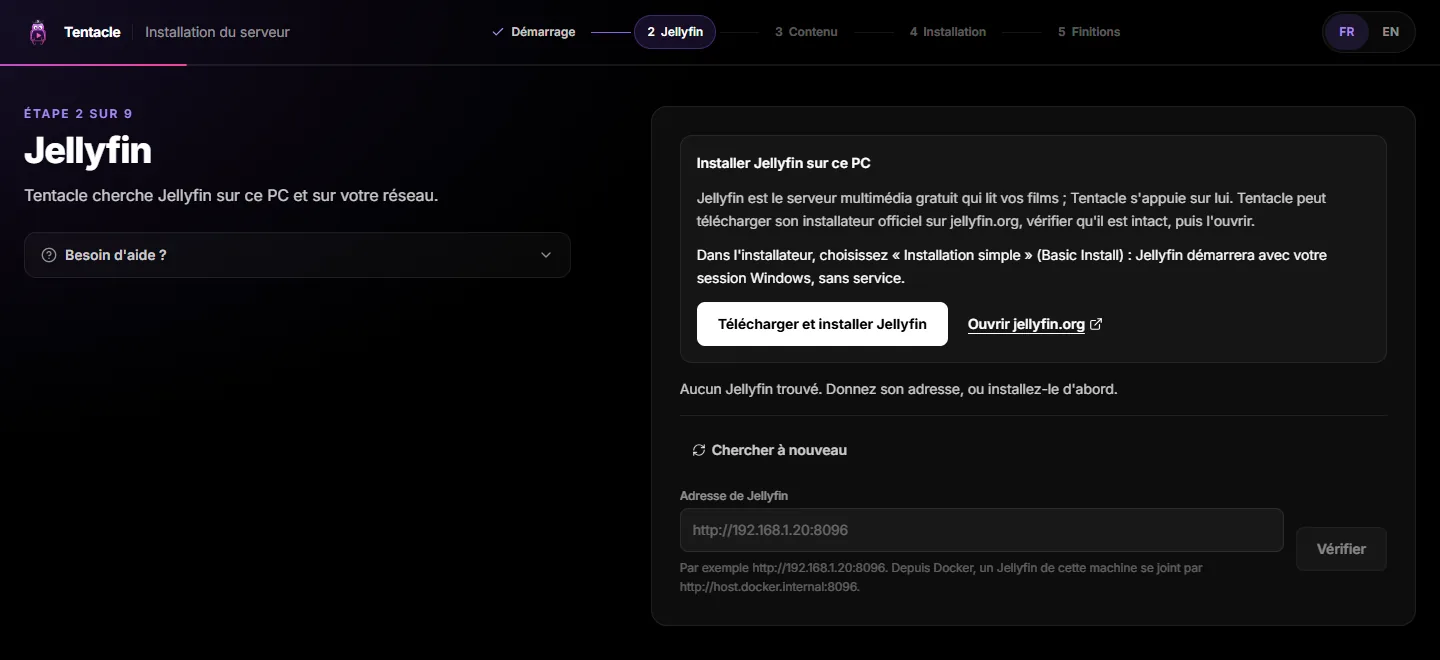Switch language to EN
Viewport: 1440px width, 660px height.
1390,32
